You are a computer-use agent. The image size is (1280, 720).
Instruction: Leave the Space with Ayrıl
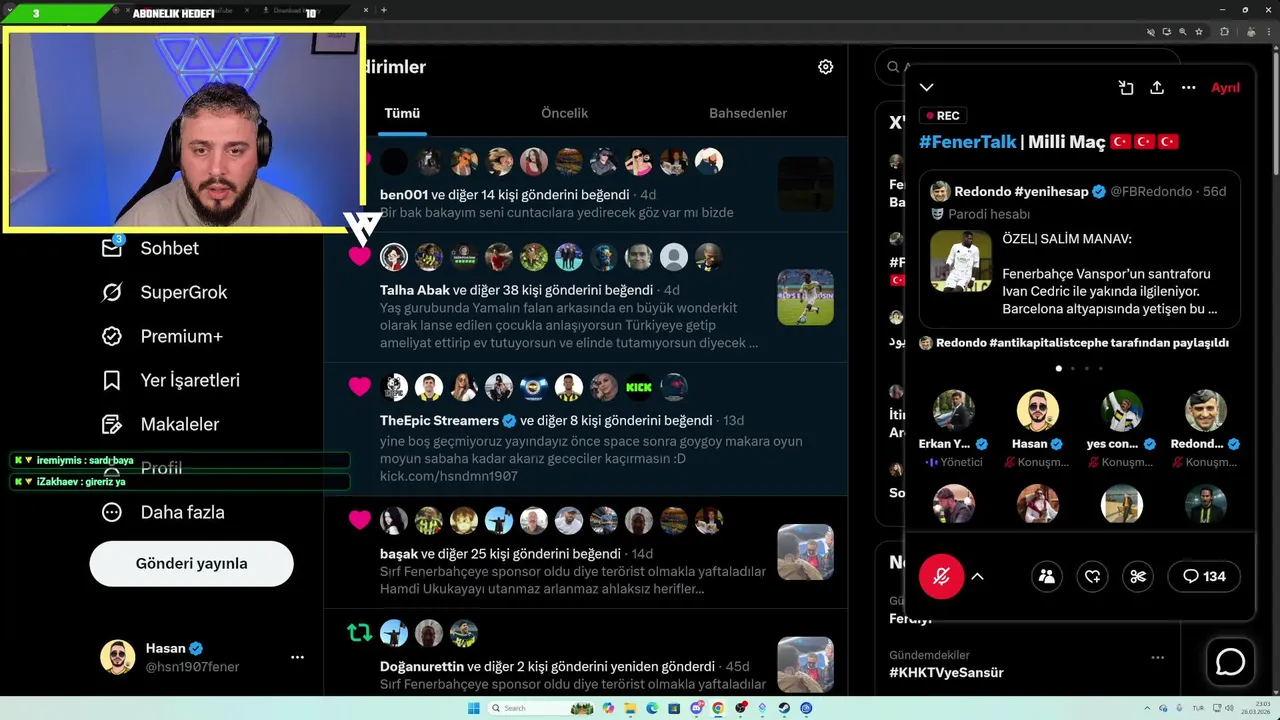coord(1225,88)
